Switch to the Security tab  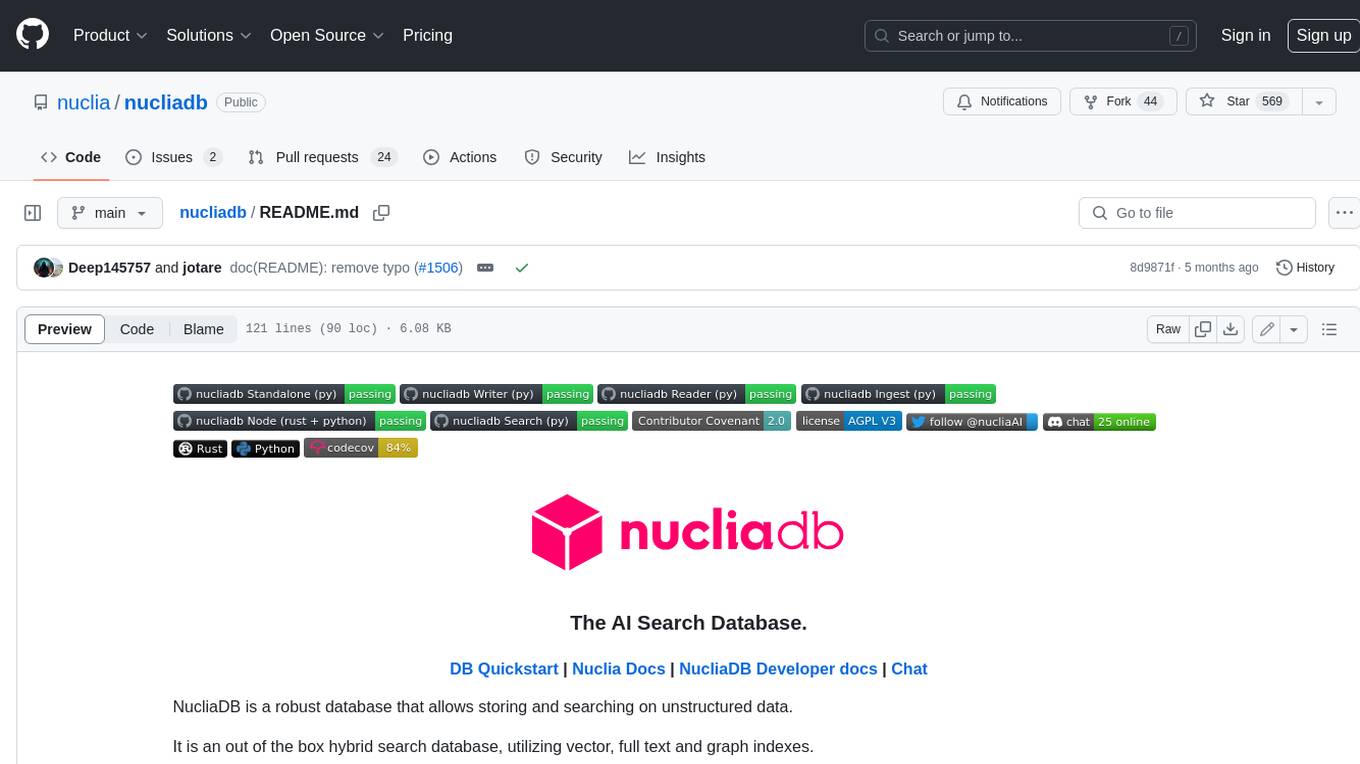pyautogui.click(x=563, y=157)
